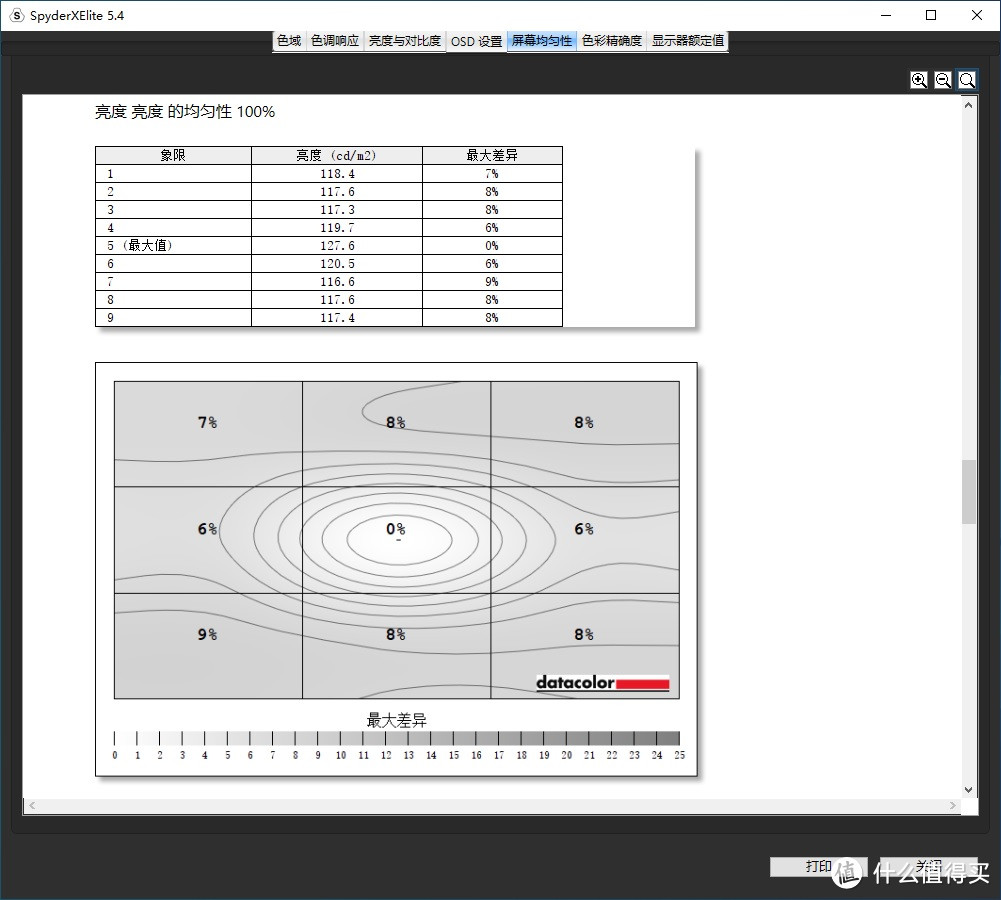Switch to the 色调响应 tab

tap(335, 41)
